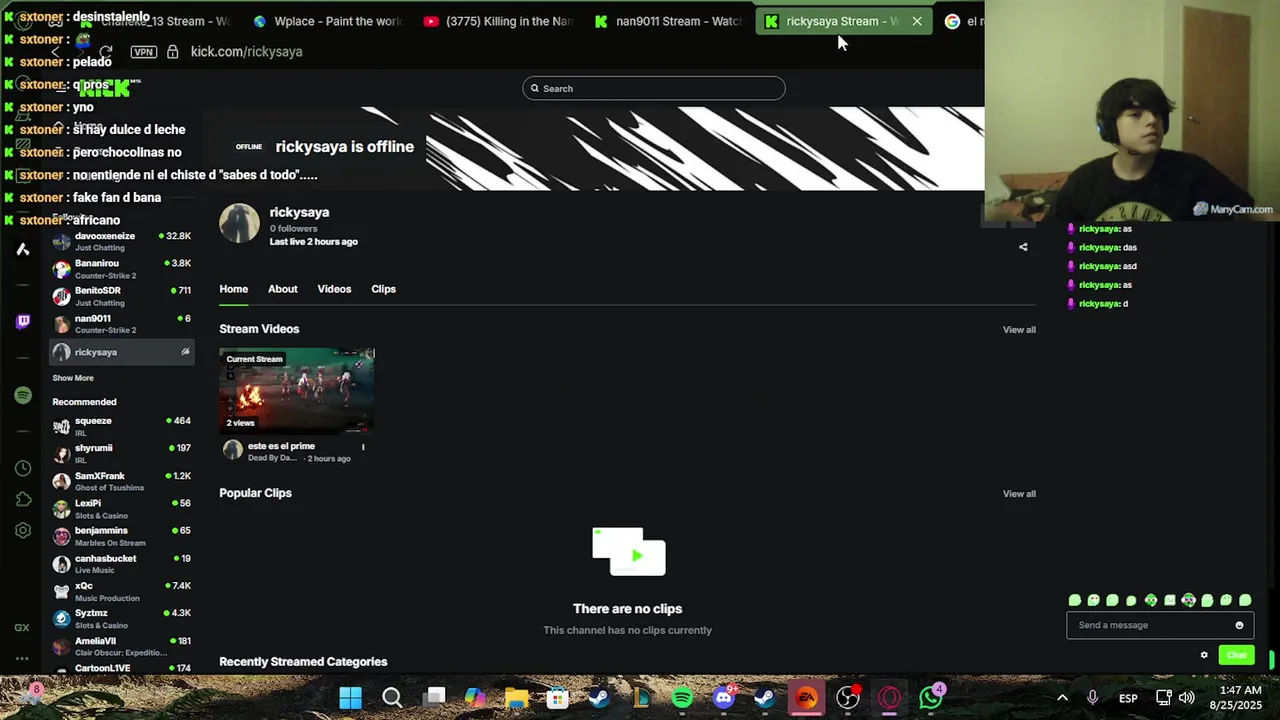Screen dimensions: 1280x720
Task: Select rickysaya in followed list
Action: pyautogui.click(x=121, y=352)
